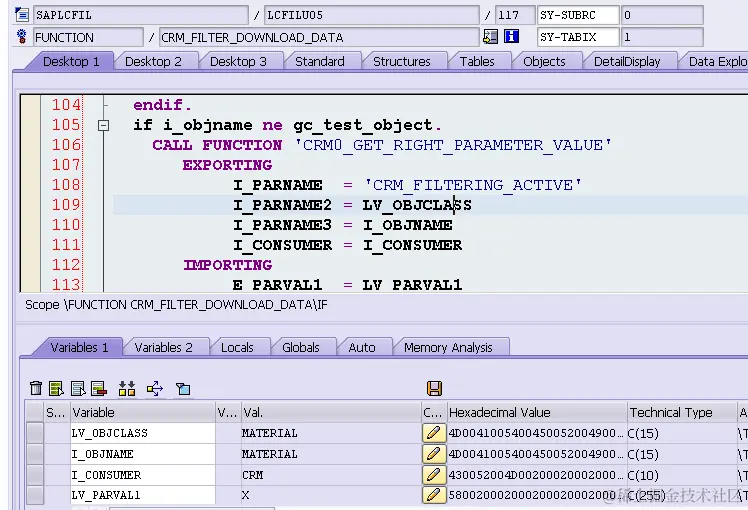The image size is (748, 510).
Task: Click the line number 117 field
Action: 515,15
